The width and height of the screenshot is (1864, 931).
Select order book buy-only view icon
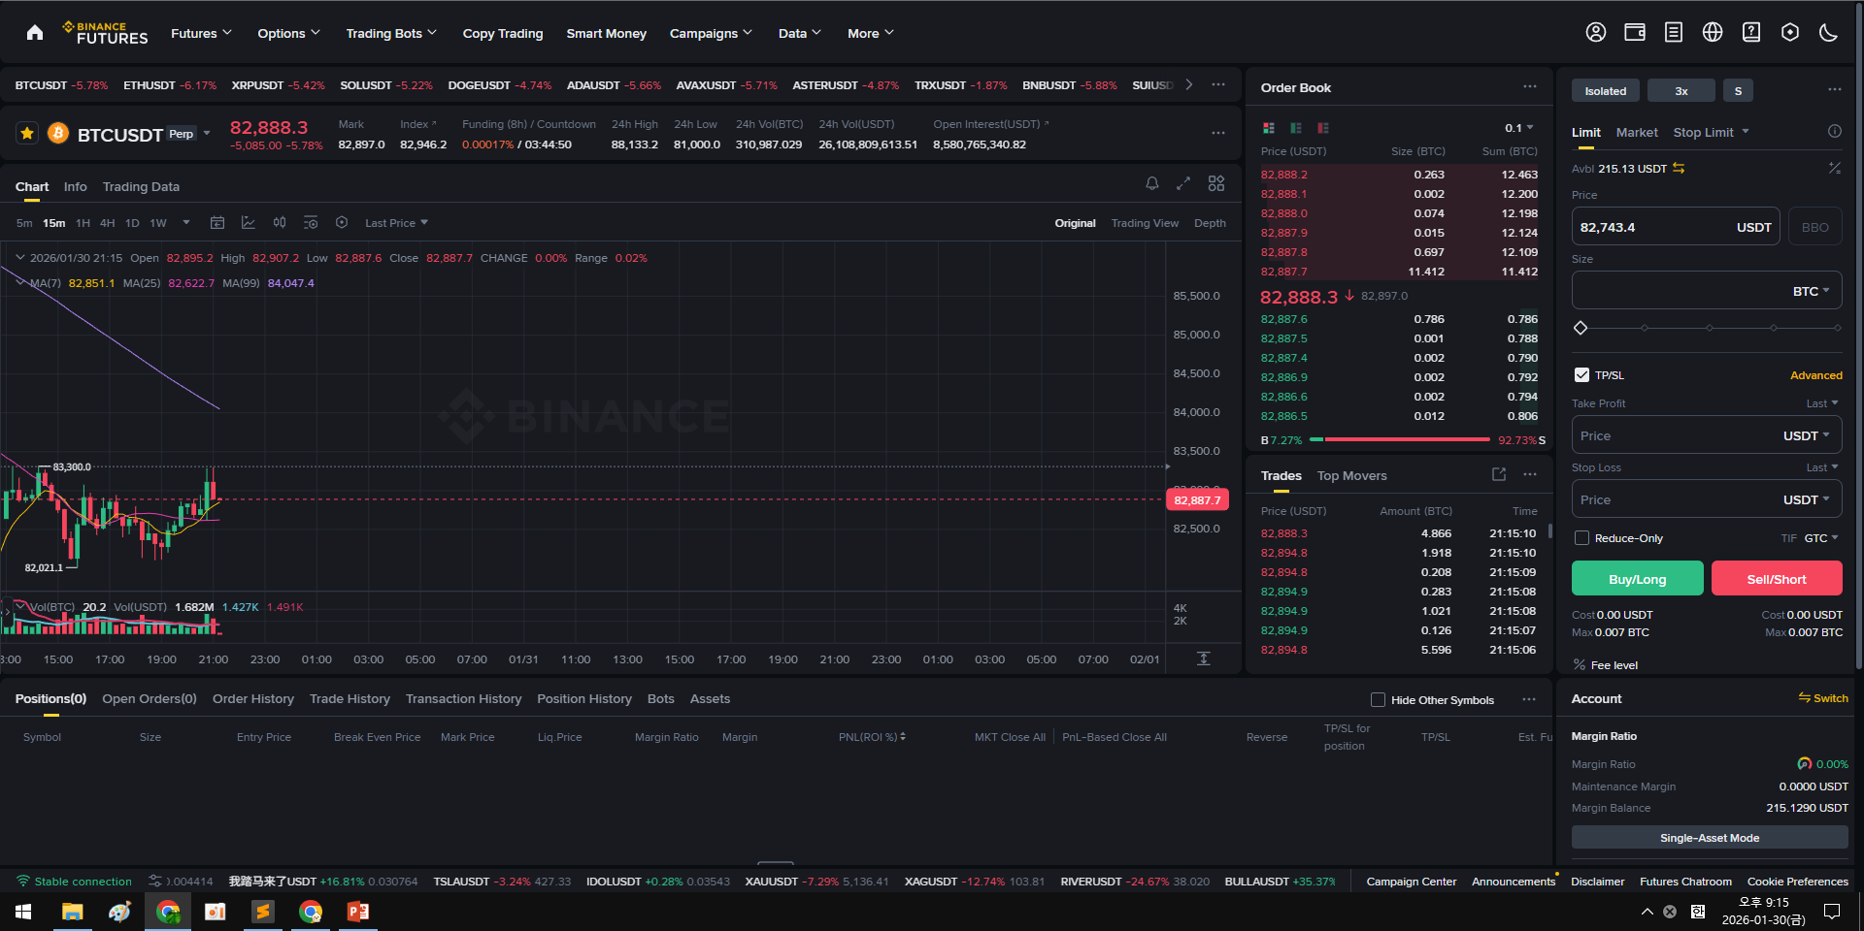1296,128
